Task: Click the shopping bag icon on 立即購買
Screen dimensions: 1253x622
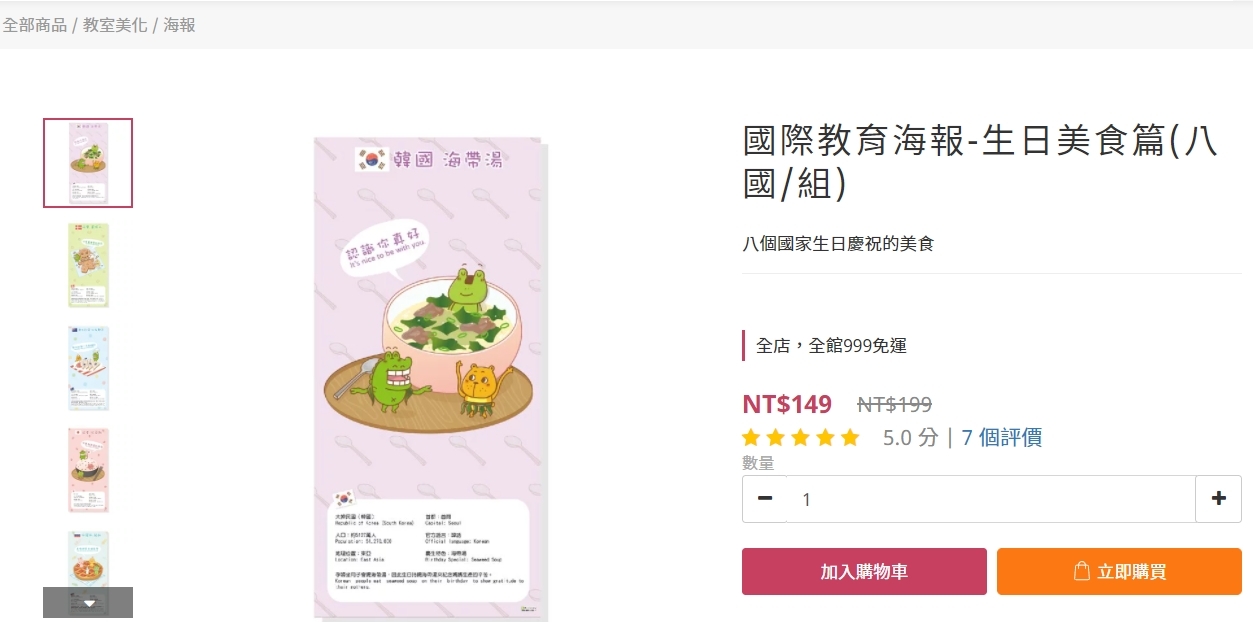Action: [x=1081, y=571]
